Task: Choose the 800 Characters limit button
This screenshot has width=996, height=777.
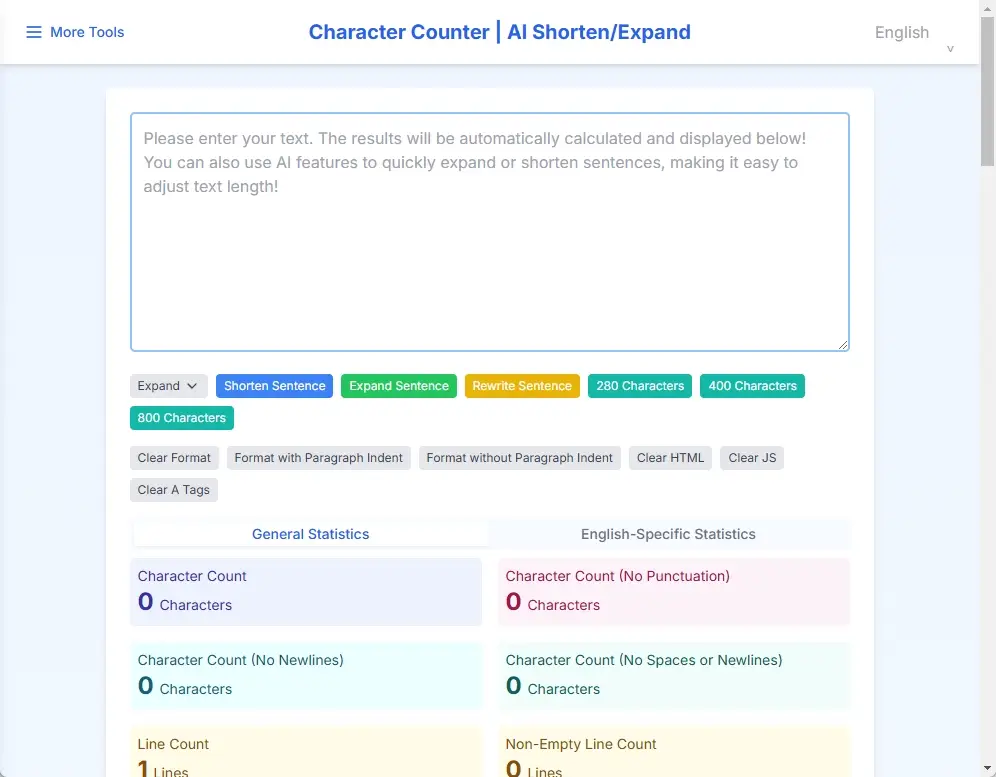Action: (182, 418)
